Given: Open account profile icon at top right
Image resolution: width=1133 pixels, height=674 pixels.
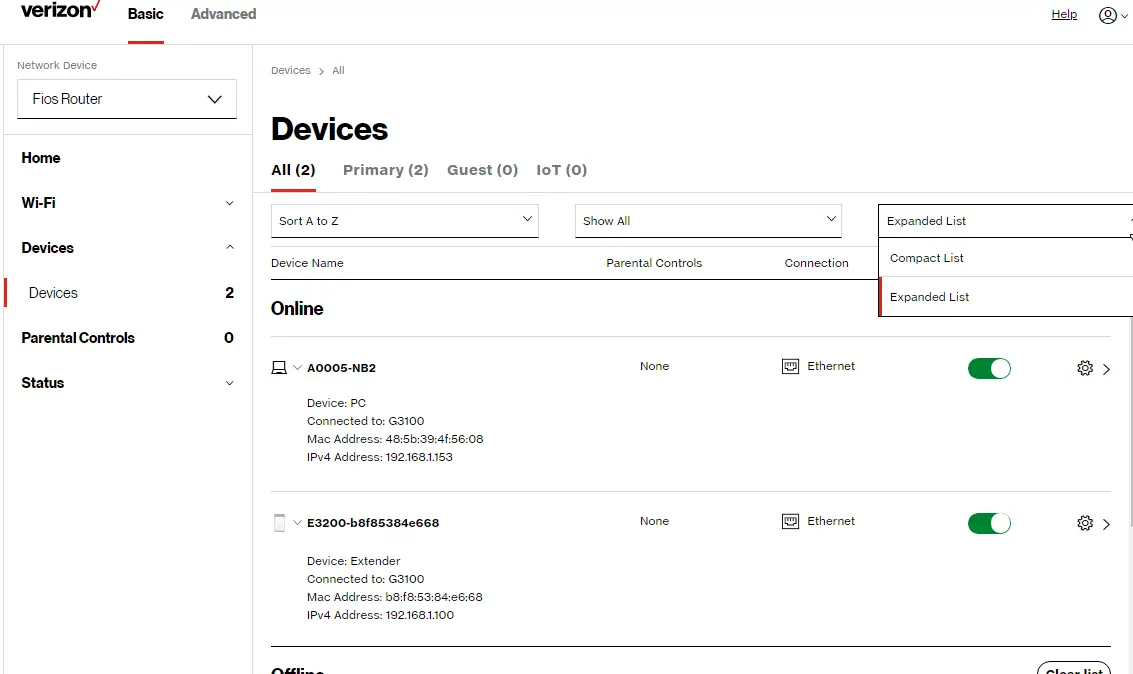Looking at the screenshot, I should 1107,15.
